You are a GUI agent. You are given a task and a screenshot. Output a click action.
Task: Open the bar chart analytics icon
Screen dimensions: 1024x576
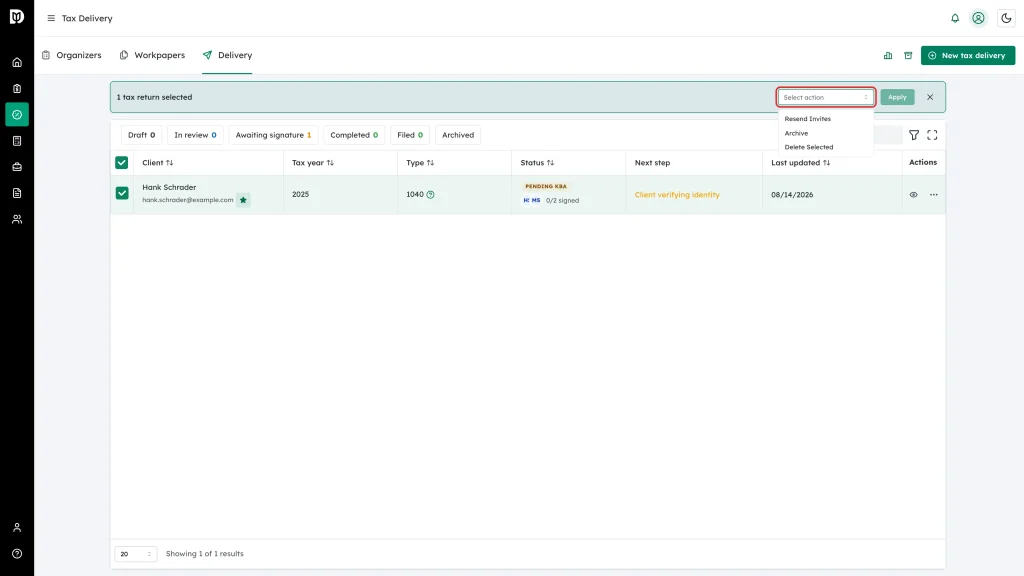coord(888,56)
